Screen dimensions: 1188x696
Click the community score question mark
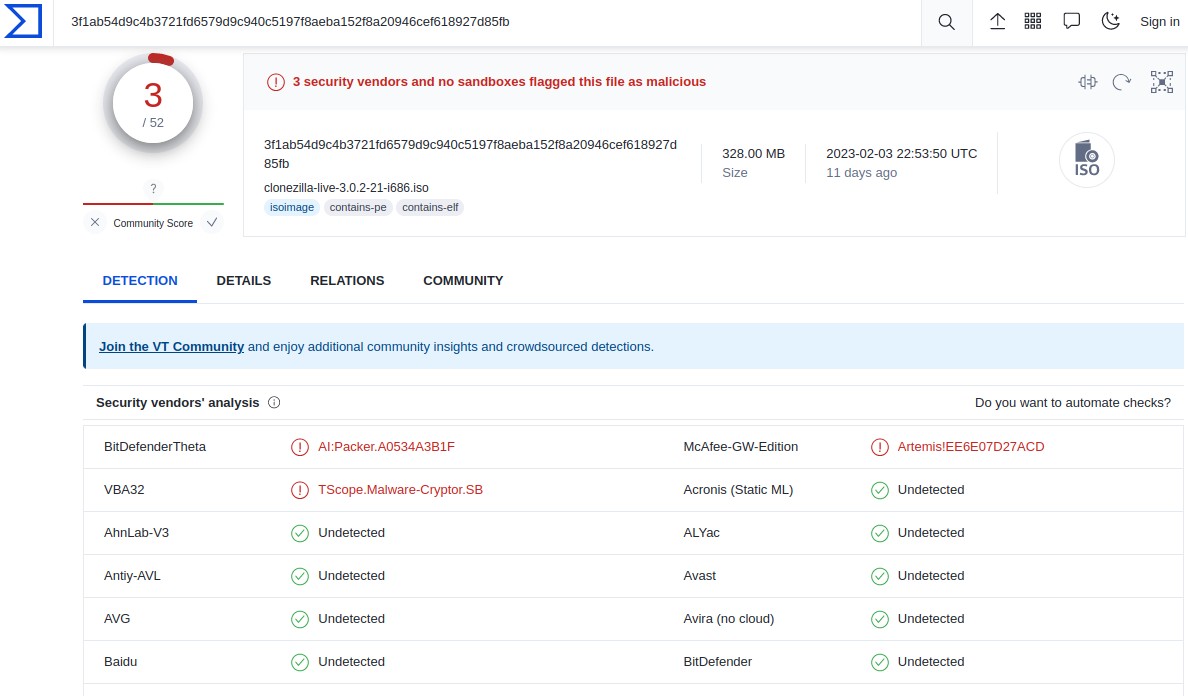pyautogui.click(x=153, y=189)
